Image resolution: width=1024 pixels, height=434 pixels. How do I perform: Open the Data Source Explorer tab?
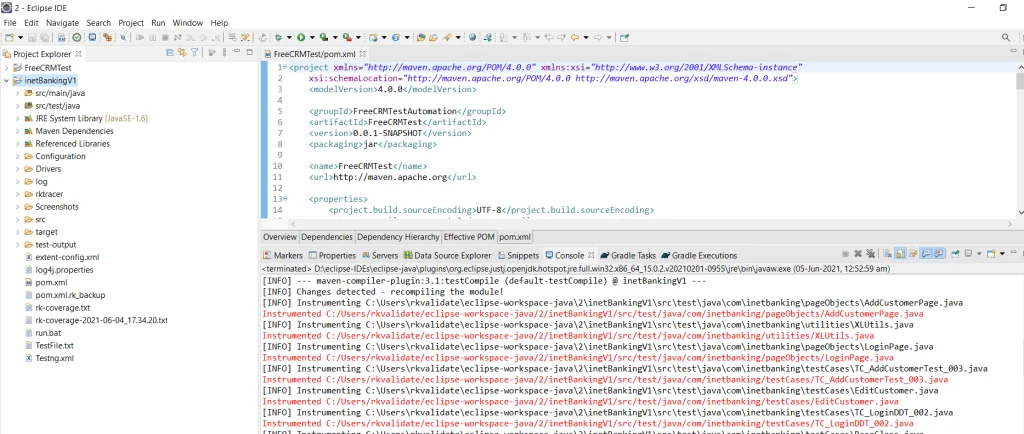(x=447, y=255)
